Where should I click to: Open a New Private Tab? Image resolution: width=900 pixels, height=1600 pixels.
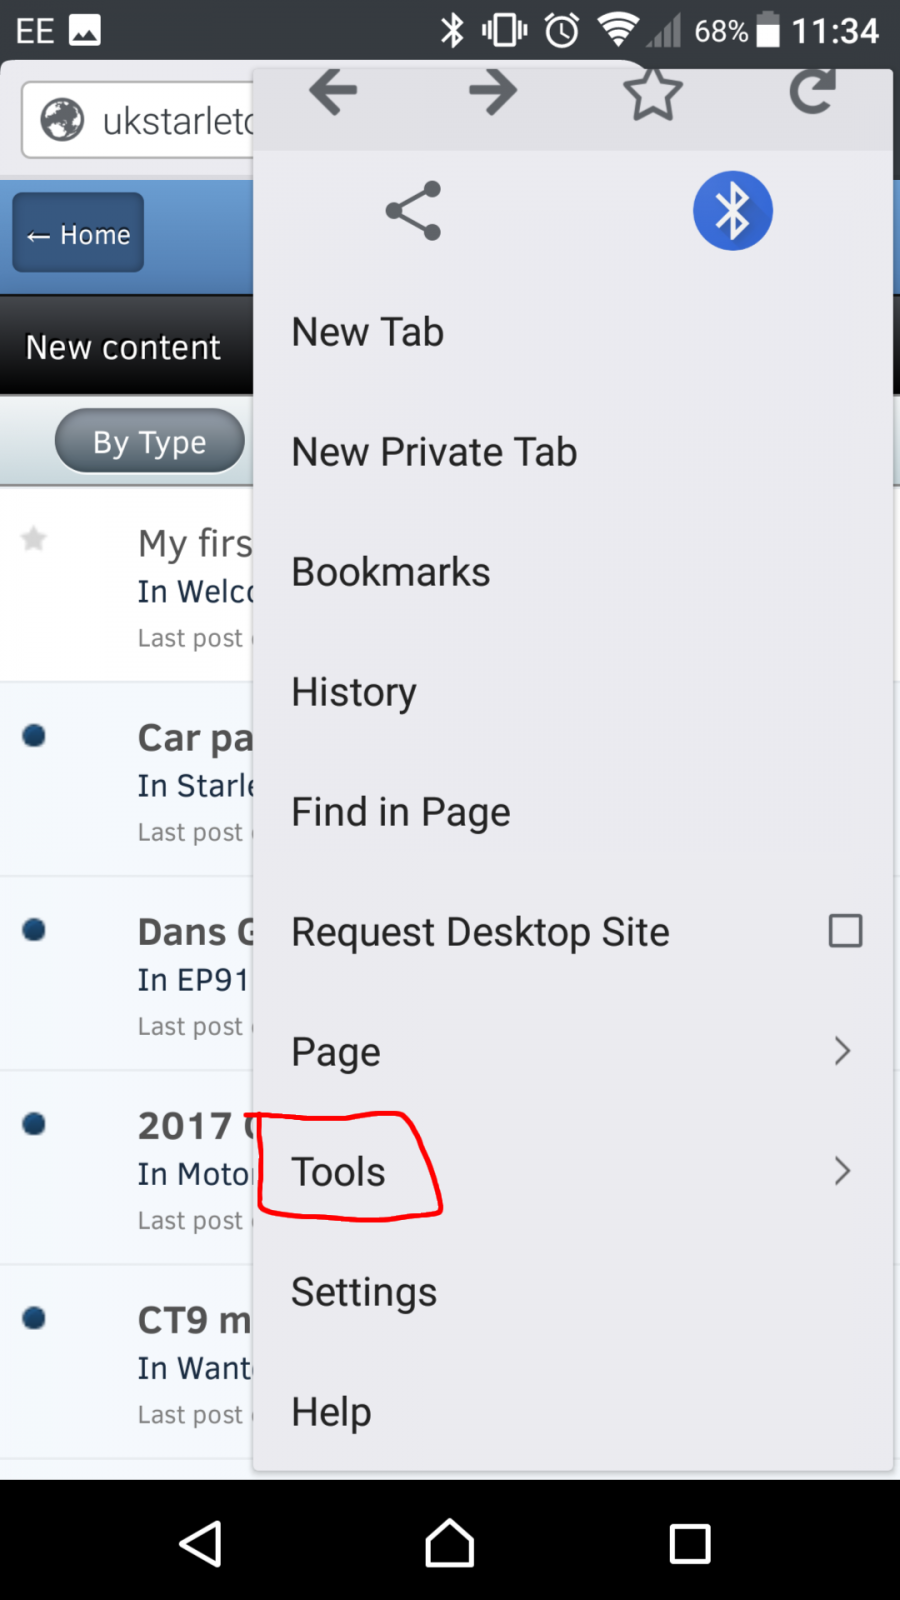click(x=434, y=452)
